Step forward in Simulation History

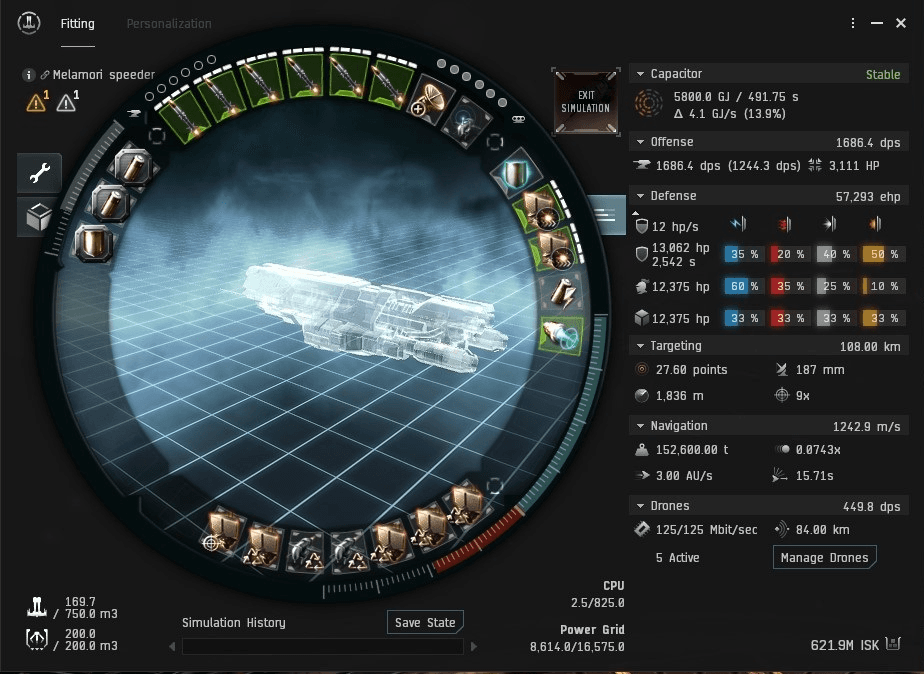click(x=474, y=646)
